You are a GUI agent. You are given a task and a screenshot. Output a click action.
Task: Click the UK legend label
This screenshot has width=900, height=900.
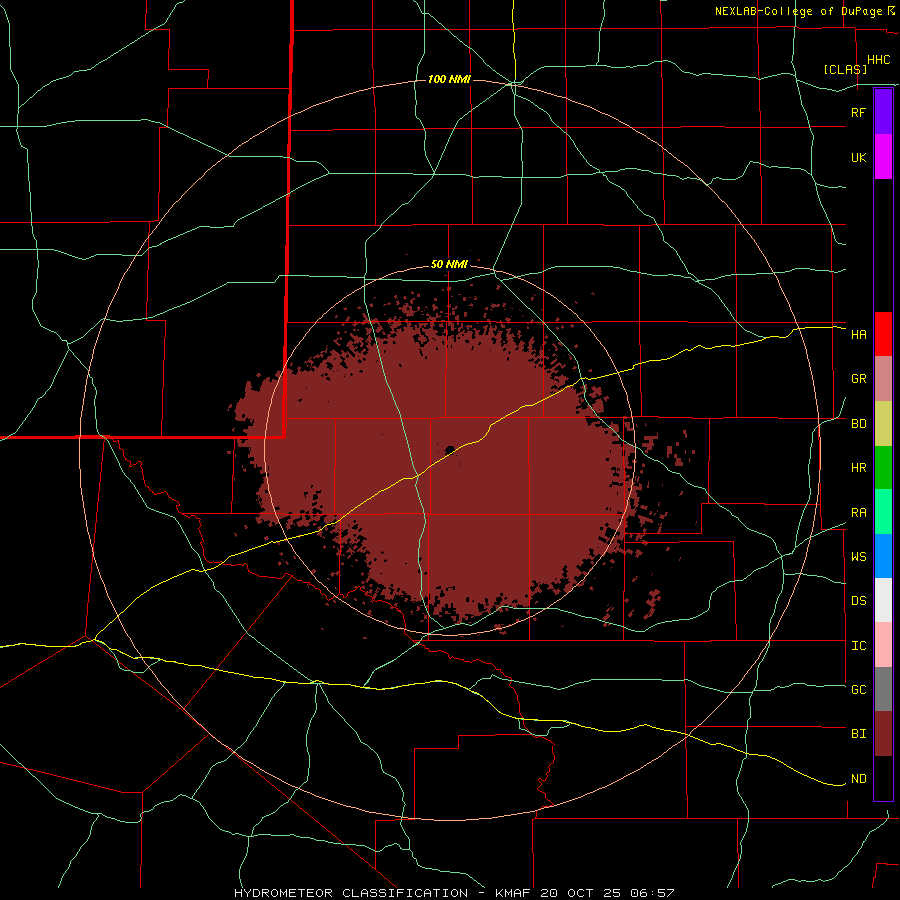858,157
